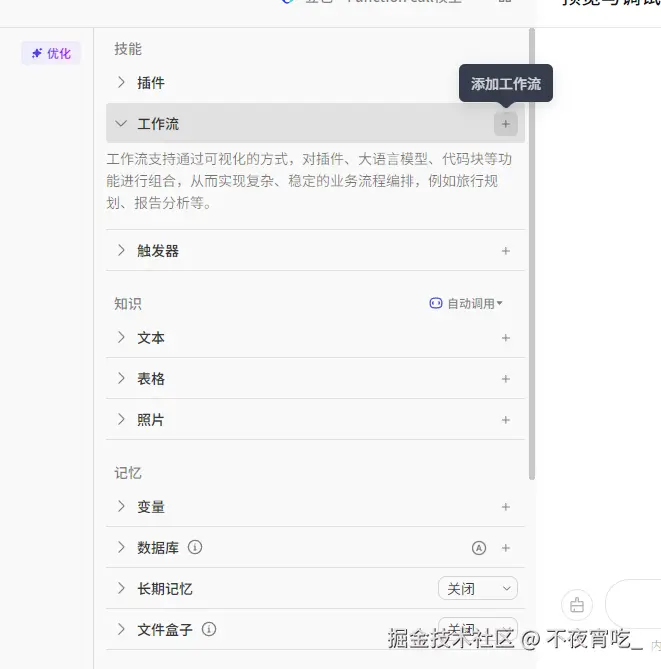Click the 技能 section heading
Viewport: 661px width, 669px height.
[x=128, y=49]
